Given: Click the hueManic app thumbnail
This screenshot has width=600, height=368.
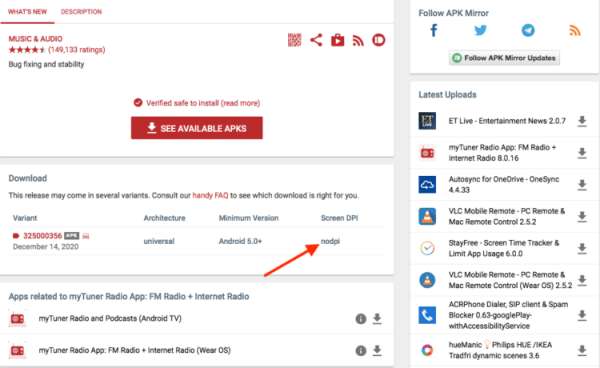Looking at the screenshot, I should click(x=427, y=350).
